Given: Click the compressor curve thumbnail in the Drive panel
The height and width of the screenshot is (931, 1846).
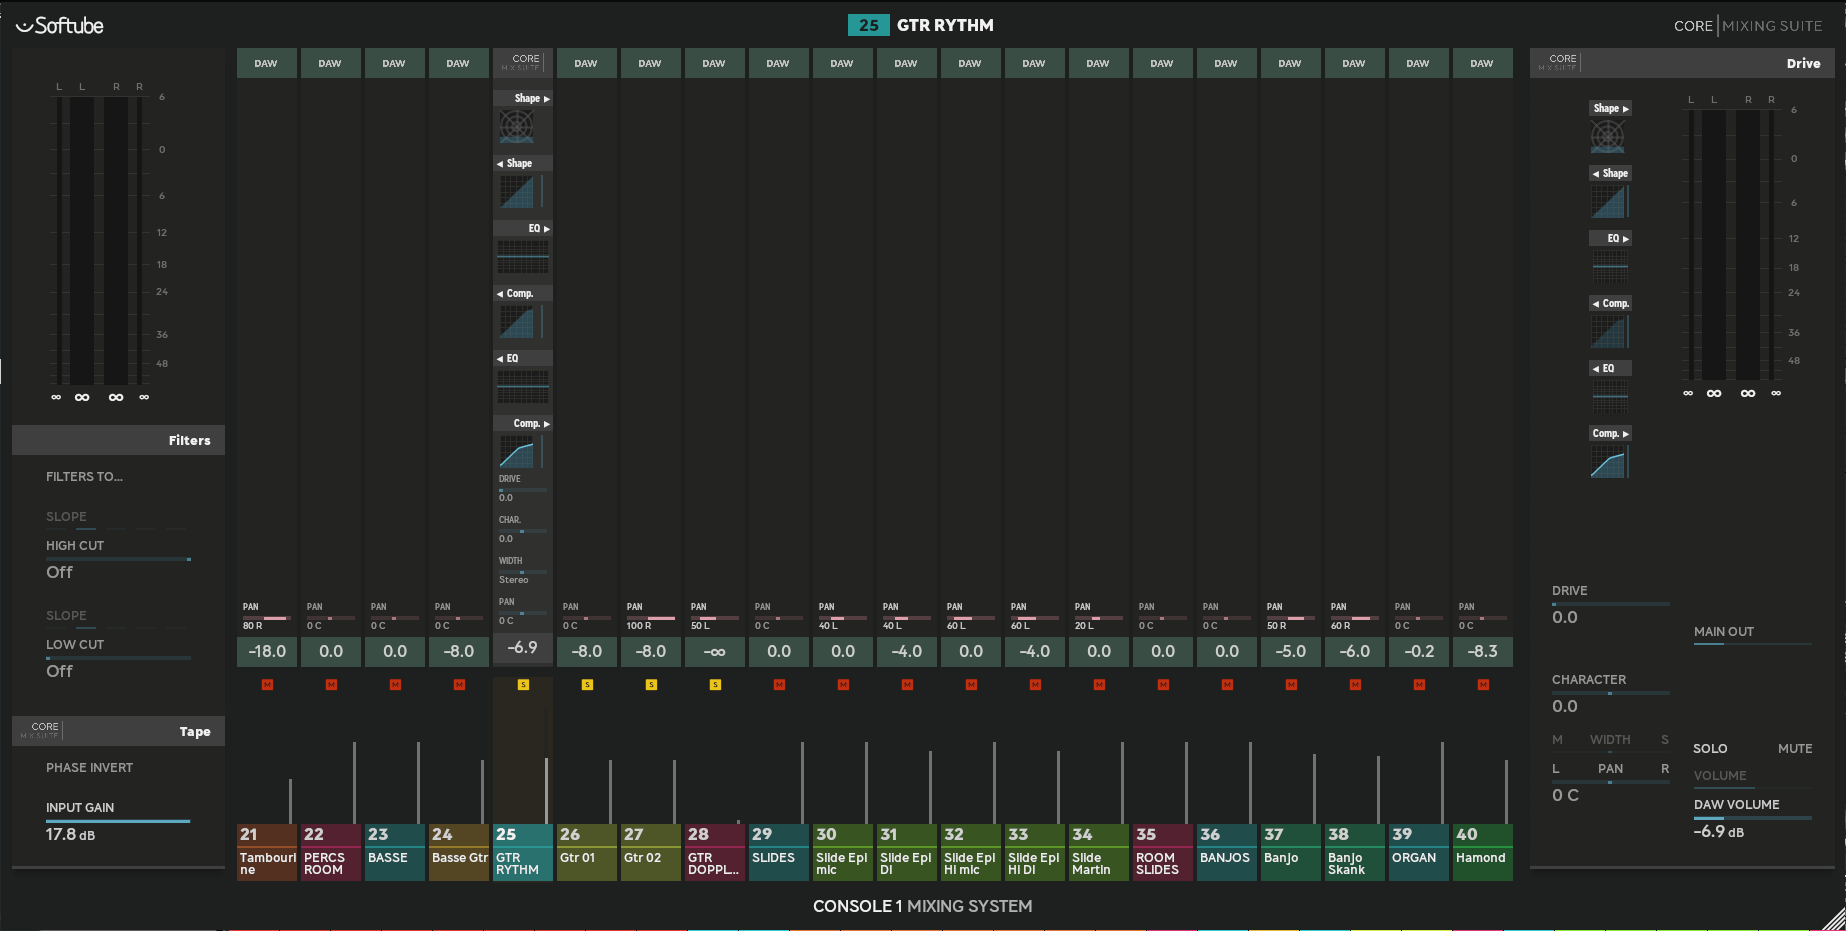Looking at the screenshot, I should (1607, 463).
